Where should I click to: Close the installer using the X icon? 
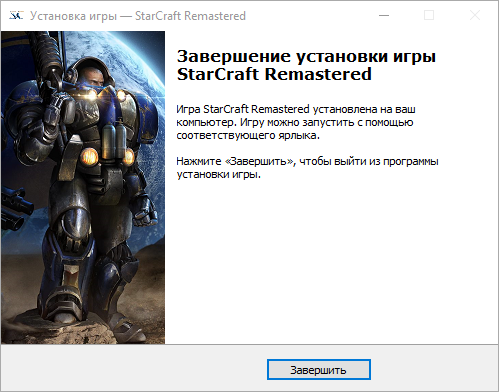(x=475, y=15)
